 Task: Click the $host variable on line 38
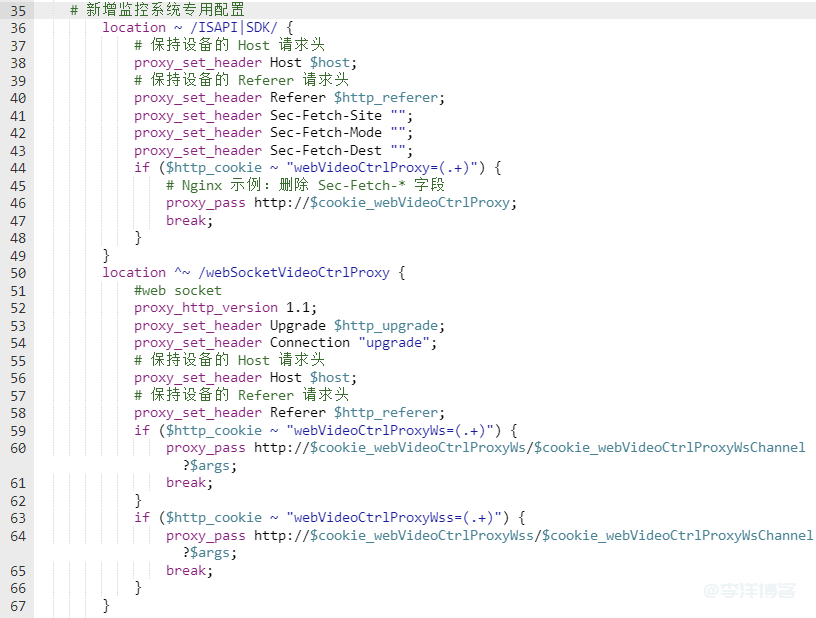329,63
